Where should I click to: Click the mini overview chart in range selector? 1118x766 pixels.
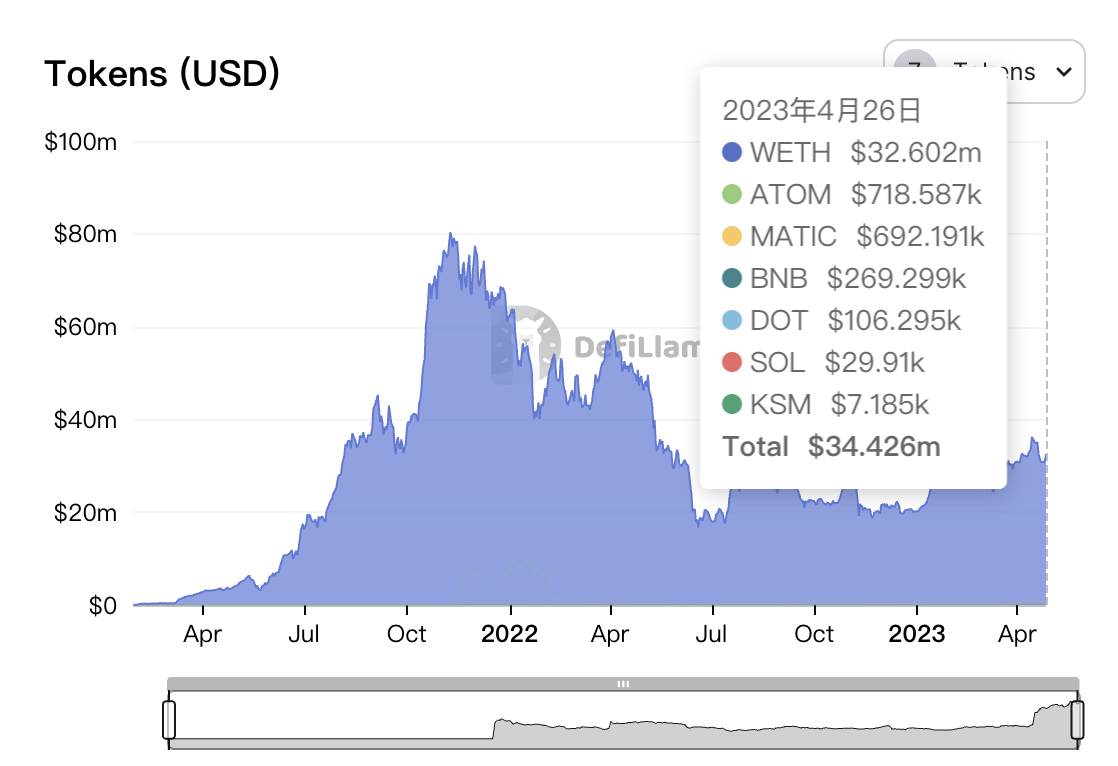click(623, 720)
